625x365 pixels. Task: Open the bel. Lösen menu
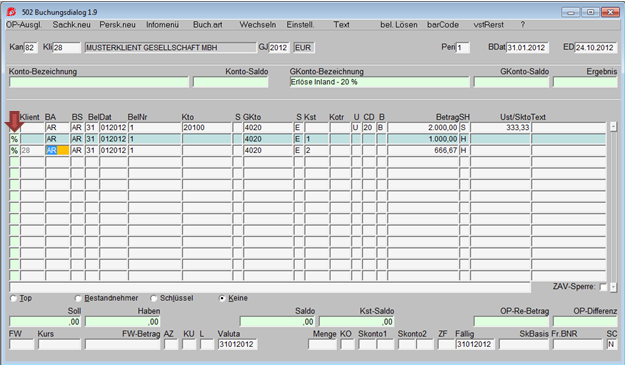tap(399, 25)
